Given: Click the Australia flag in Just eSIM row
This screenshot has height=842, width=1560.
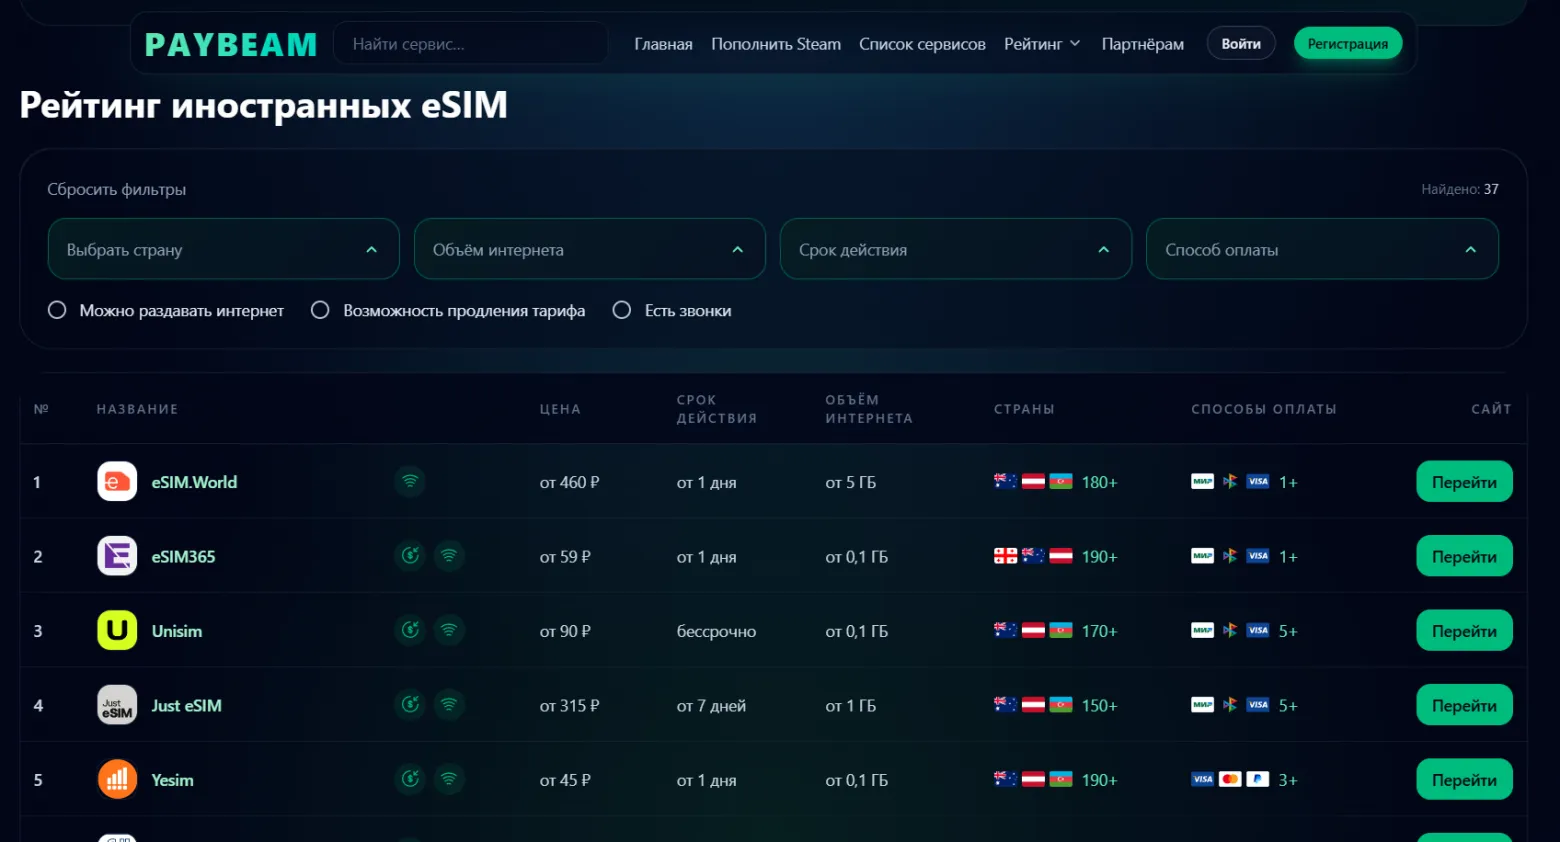Looking at the screenshot, I should 1005,705.
